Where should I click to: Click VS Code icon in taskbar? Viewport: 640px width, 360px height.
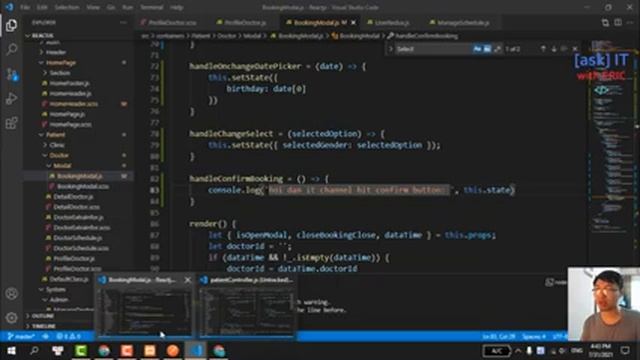(x=196, y=351)
